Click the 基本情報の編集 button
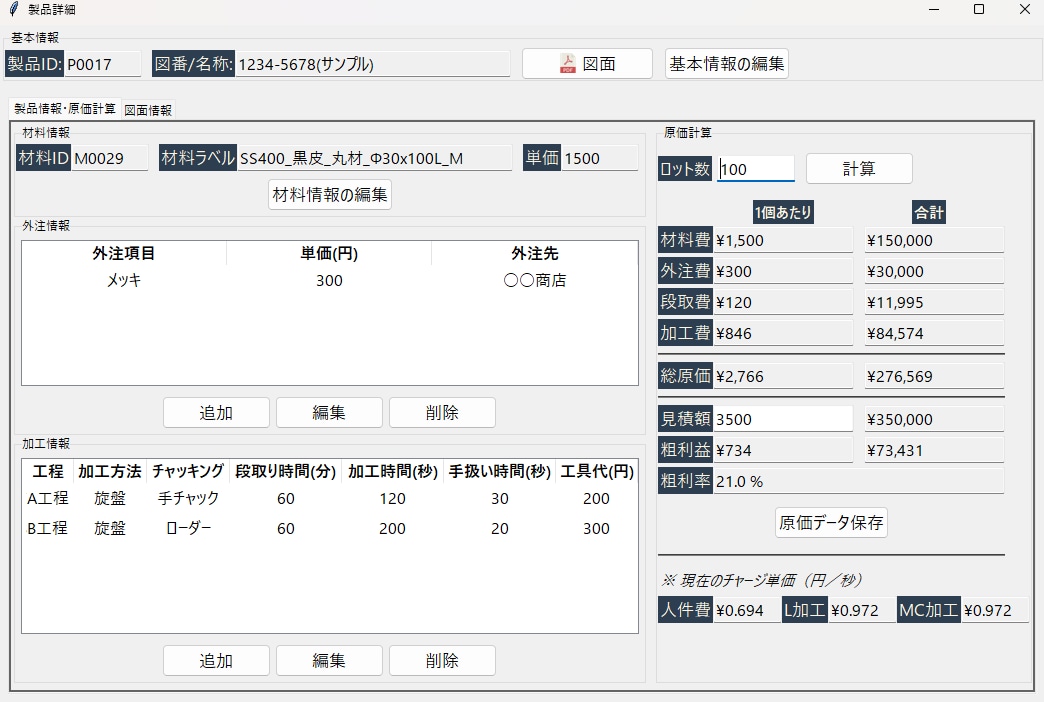The width and height of the screenshot is (1044, 702). tap(726, 64)
